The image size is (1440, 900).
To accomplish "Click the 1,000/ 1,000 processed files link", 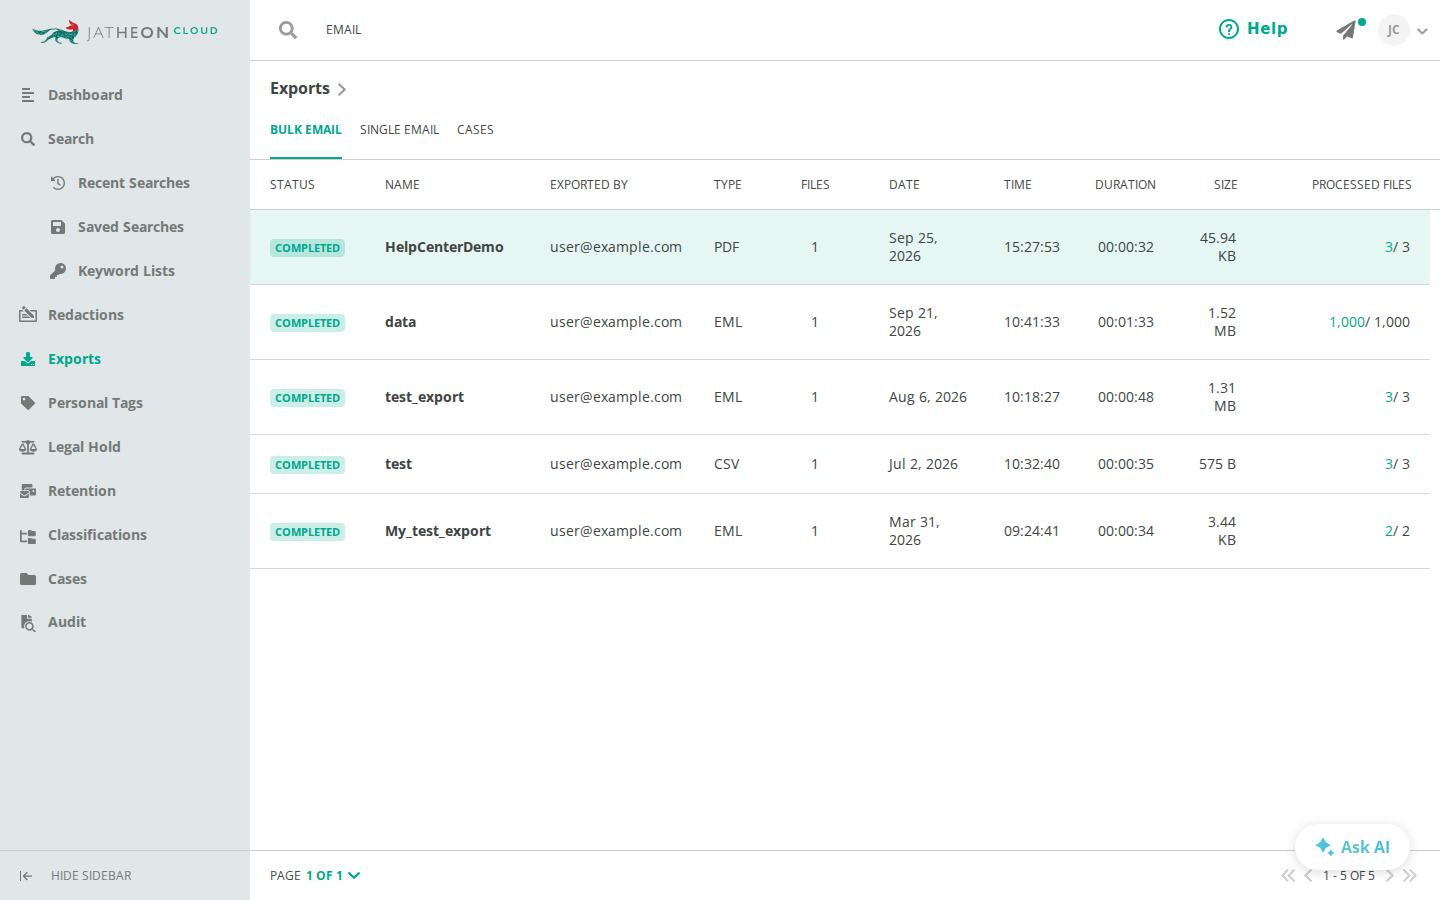I will (x=1369, y=322).
